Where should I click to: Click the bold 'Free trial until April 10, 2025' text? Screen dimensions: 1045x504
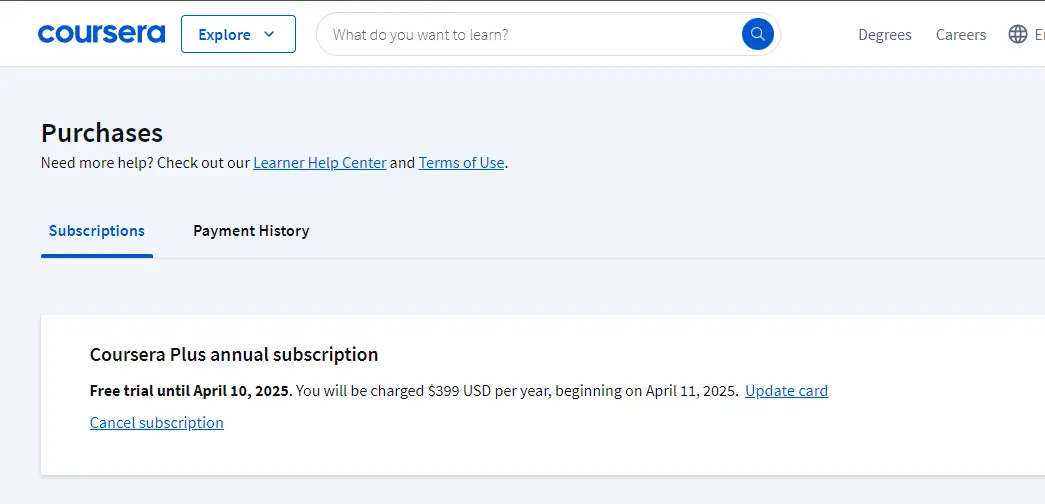click(190, 391)
